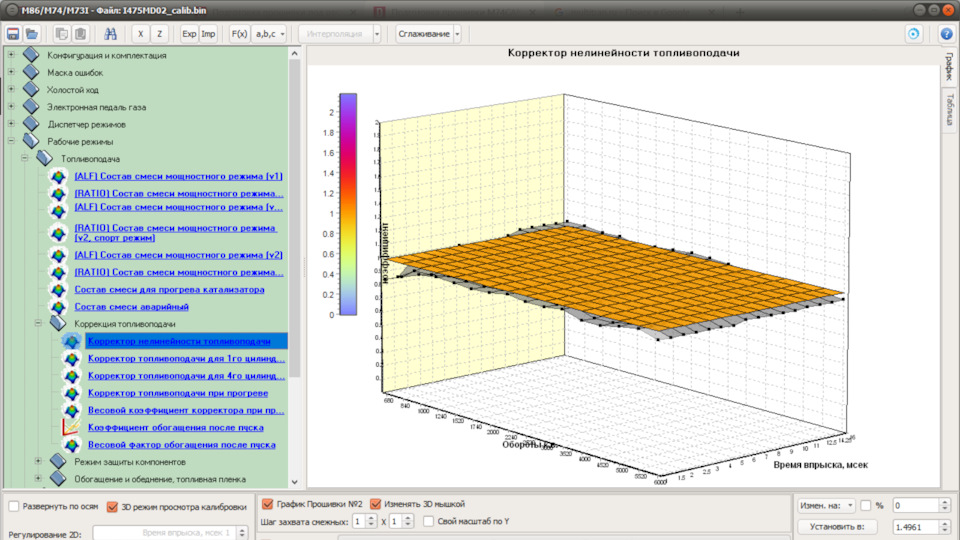Viewport: 960px width, 540px height.
Task: Open Весовой фактор обогащения после пуска
Action: click(181, 444)
